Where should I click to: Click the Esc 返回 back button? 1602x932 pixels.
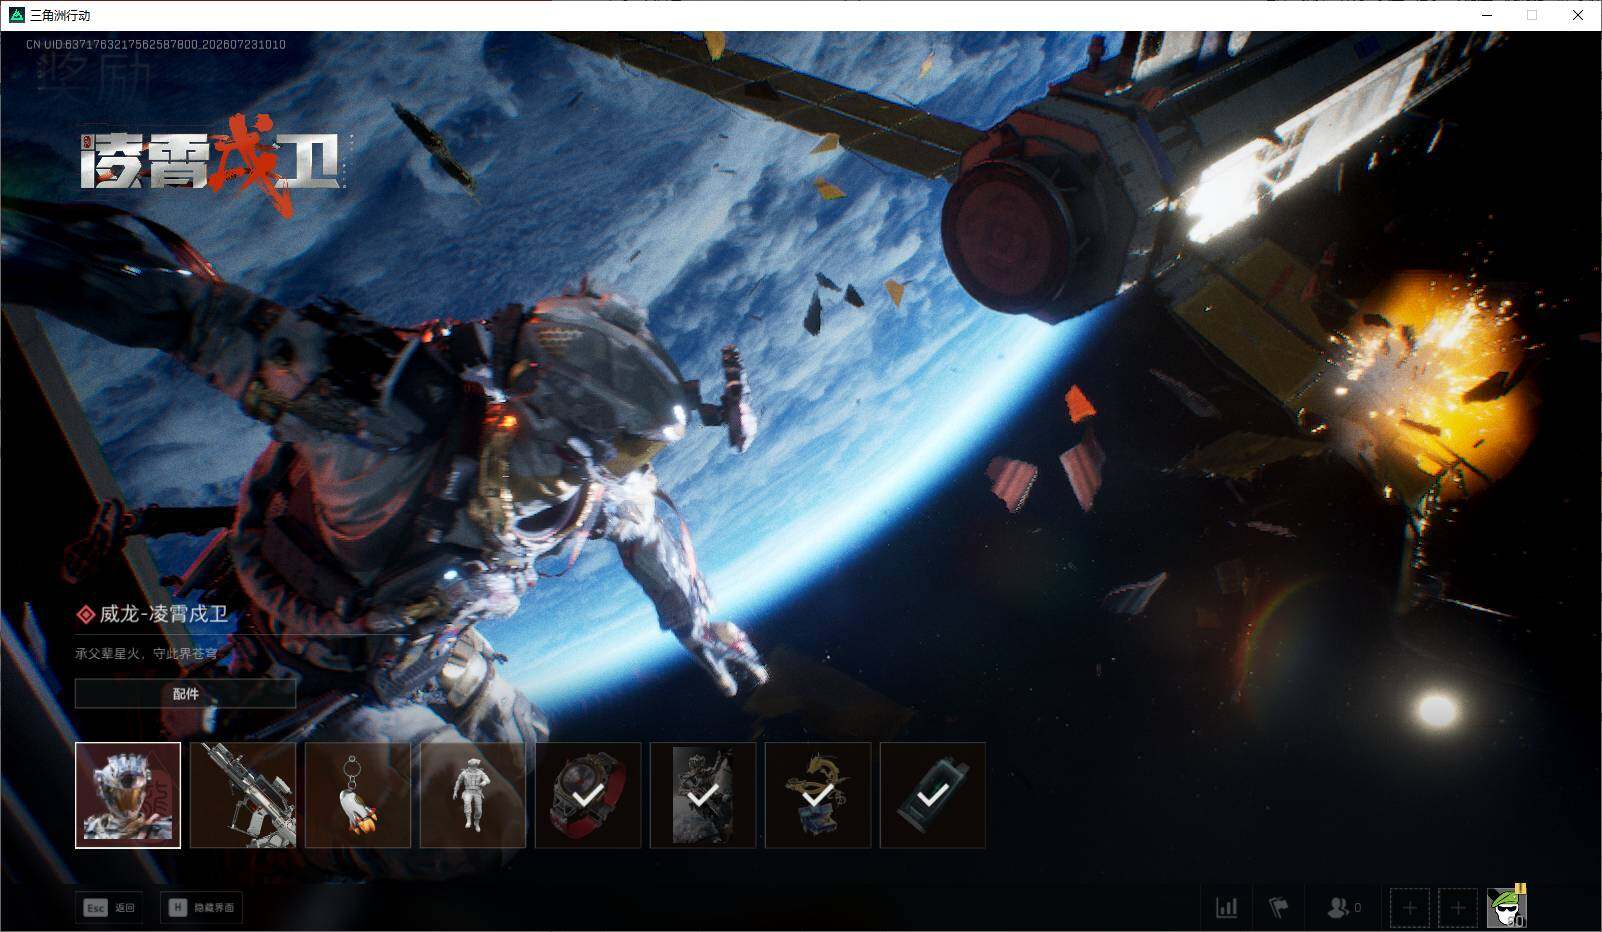pos(110,908)
